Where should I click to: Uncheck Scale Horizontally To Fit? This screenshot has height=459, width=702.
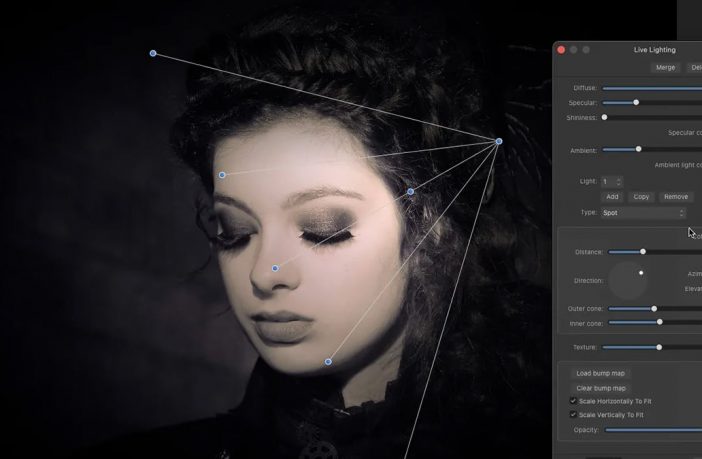coord(573,401)
